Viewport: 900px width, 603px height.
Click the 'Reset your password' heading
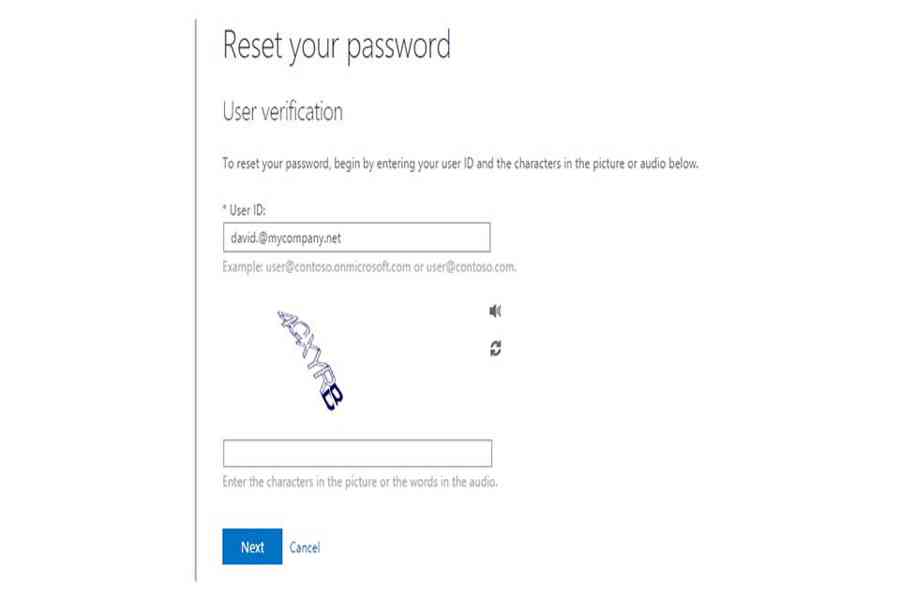click(x=336, y=45)
